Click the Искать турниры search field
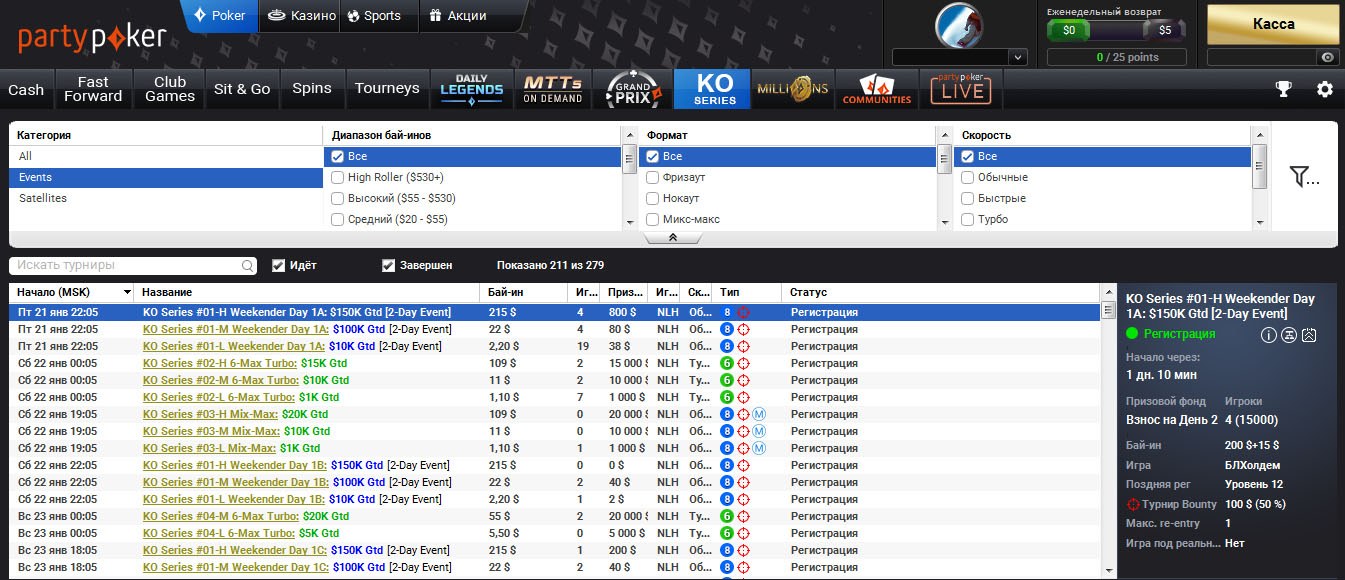Screen dimensions: 1345x580 (x=125, y=266)
